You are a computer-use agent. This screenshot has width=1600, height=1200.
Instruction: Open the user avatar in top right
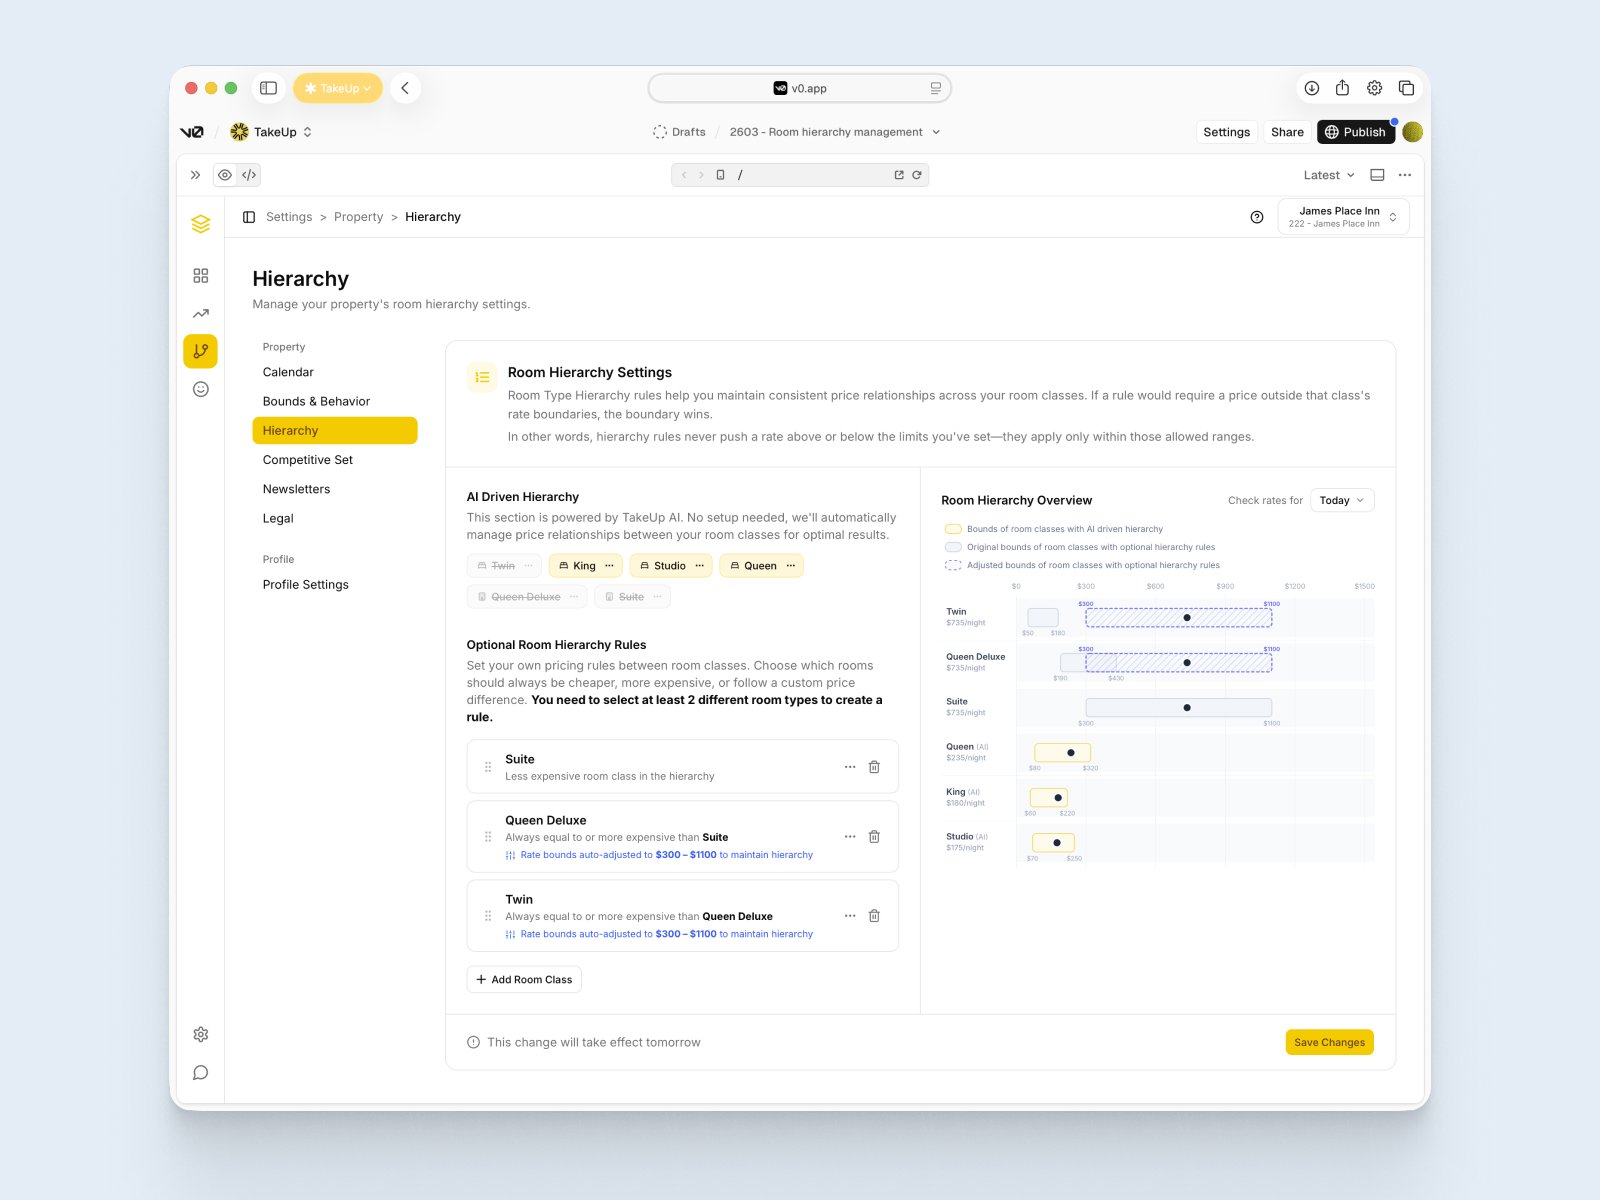[1412, 132]
